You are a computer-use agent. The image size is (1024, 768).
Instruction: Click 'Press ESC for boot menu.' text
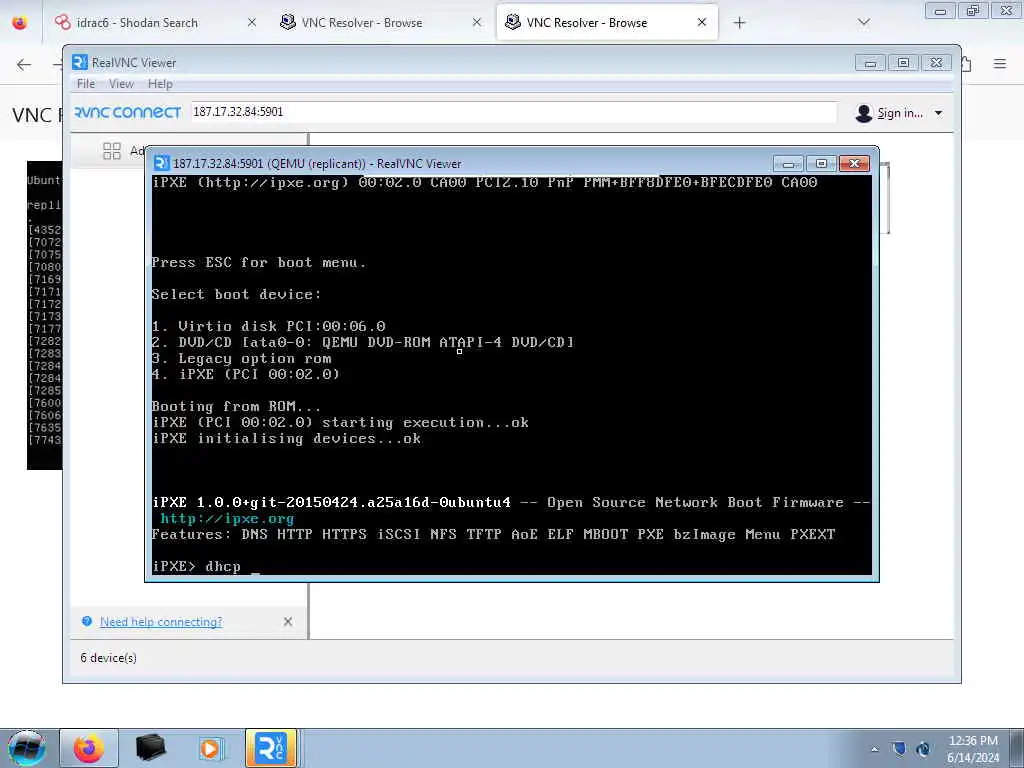click(259, 263)
